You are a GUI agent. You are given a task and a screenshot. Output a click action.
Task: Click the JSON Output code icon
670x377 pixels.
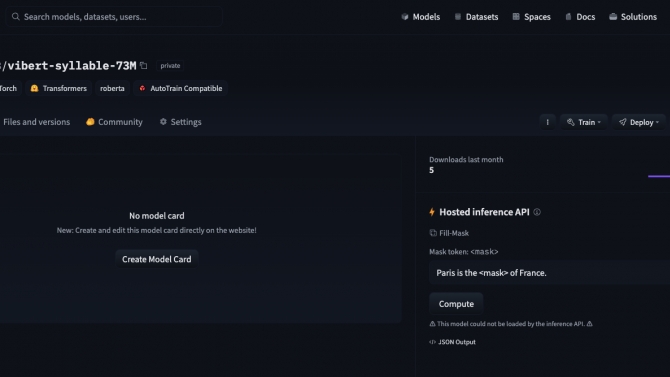(x=432, y=342)
